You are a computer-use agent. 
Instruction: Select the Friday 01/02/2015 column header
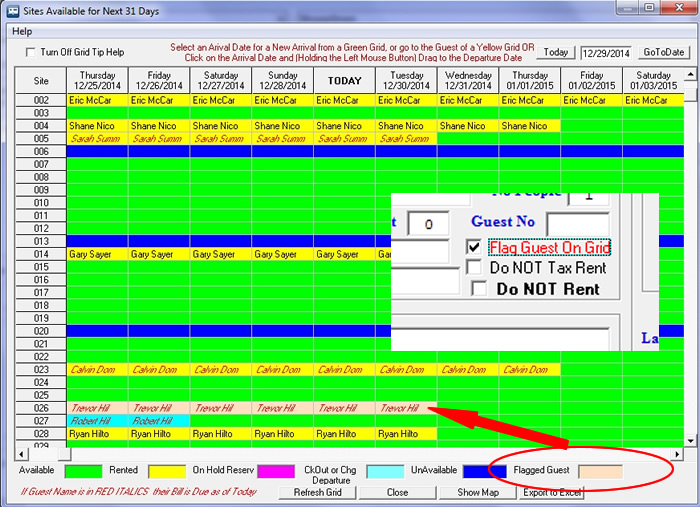coord(592,80)
